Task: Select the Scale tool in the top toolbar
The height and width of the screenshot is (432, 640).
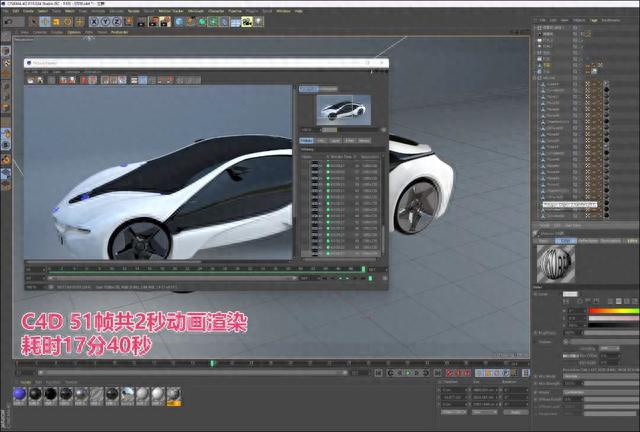Action: tap(57, 21)
